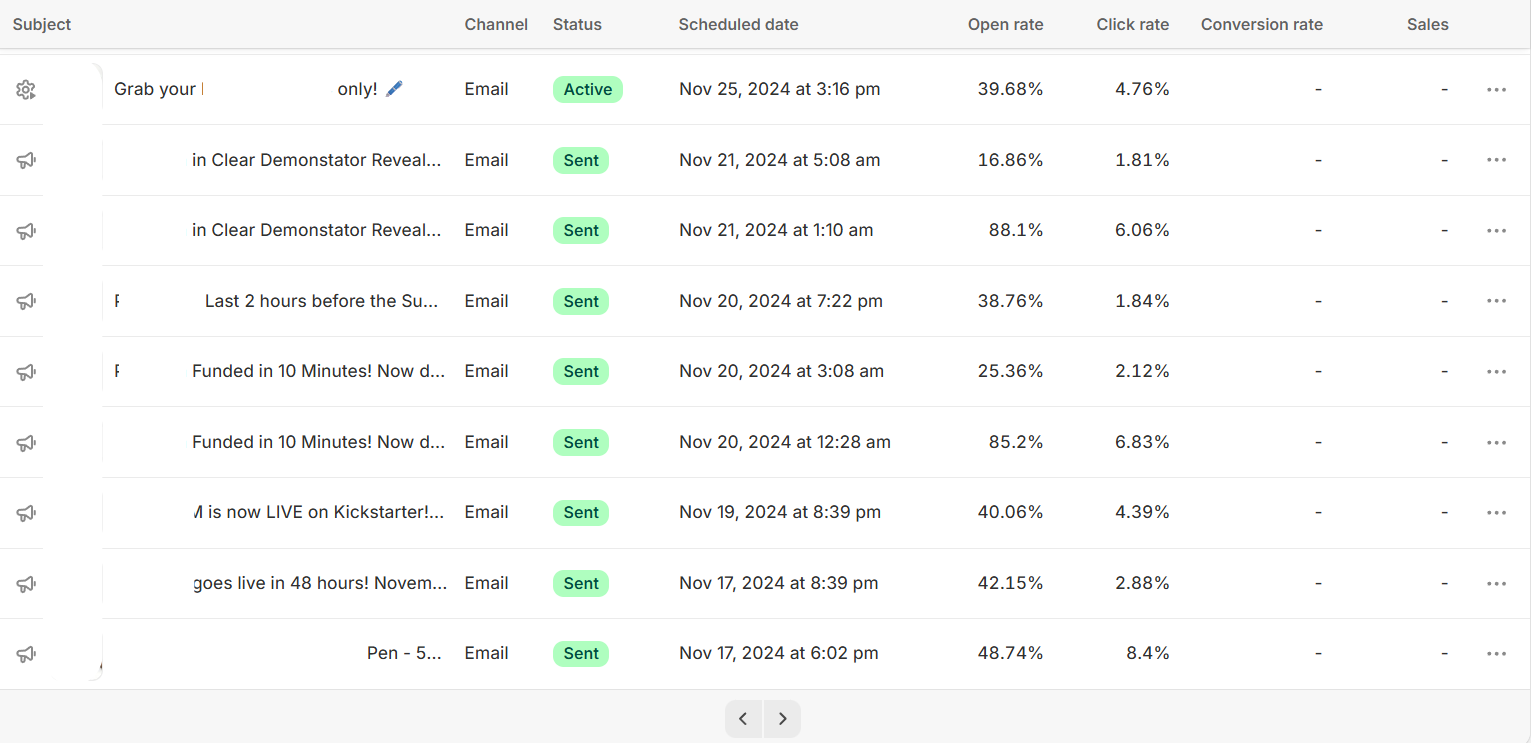This screenshot has width=1531, height=743.
Task: Click the Click rate column header
Action: click(x=1132, y=24)
